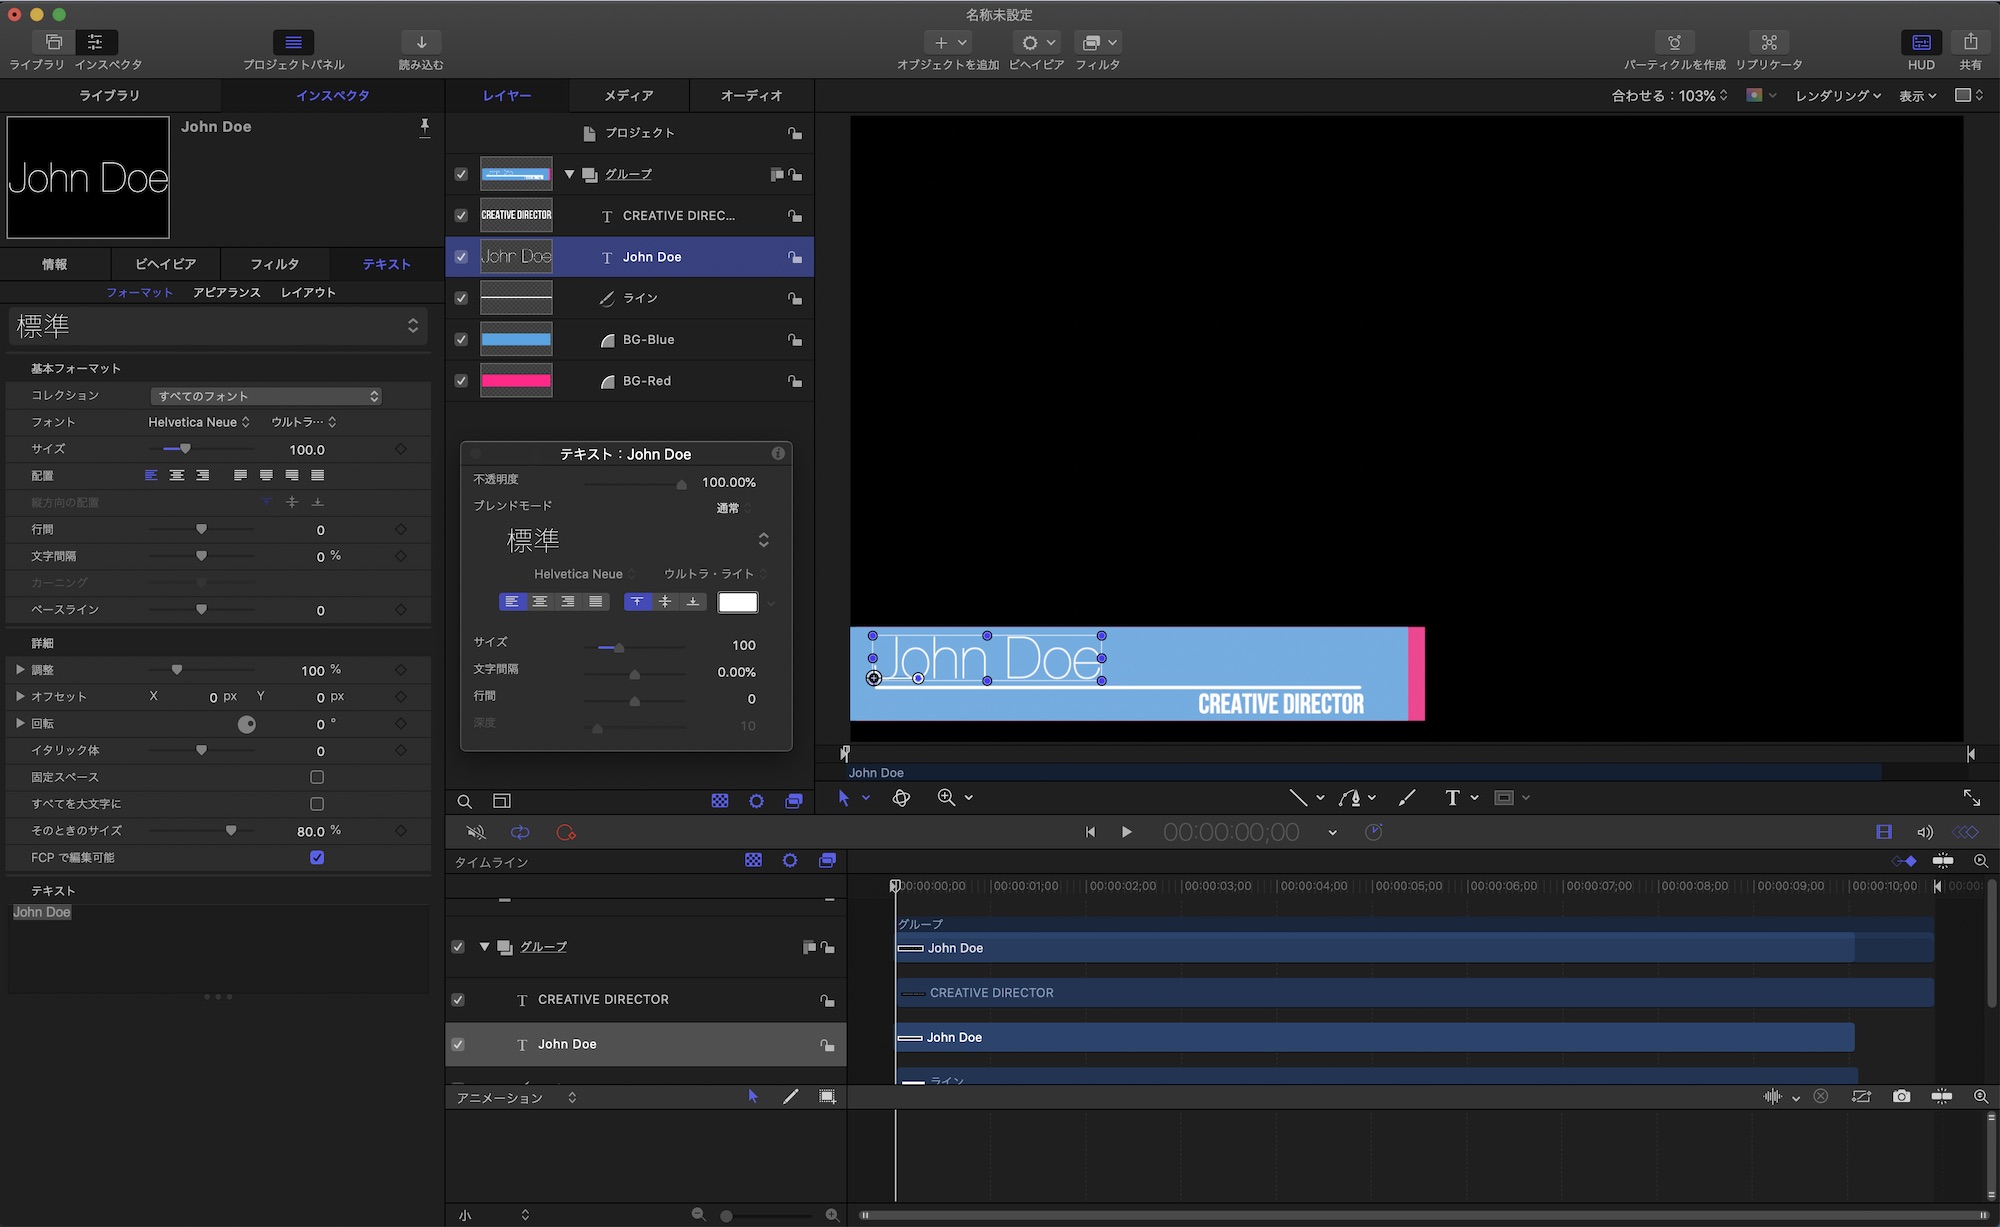Click the record animation button

(x=565, y=832)
